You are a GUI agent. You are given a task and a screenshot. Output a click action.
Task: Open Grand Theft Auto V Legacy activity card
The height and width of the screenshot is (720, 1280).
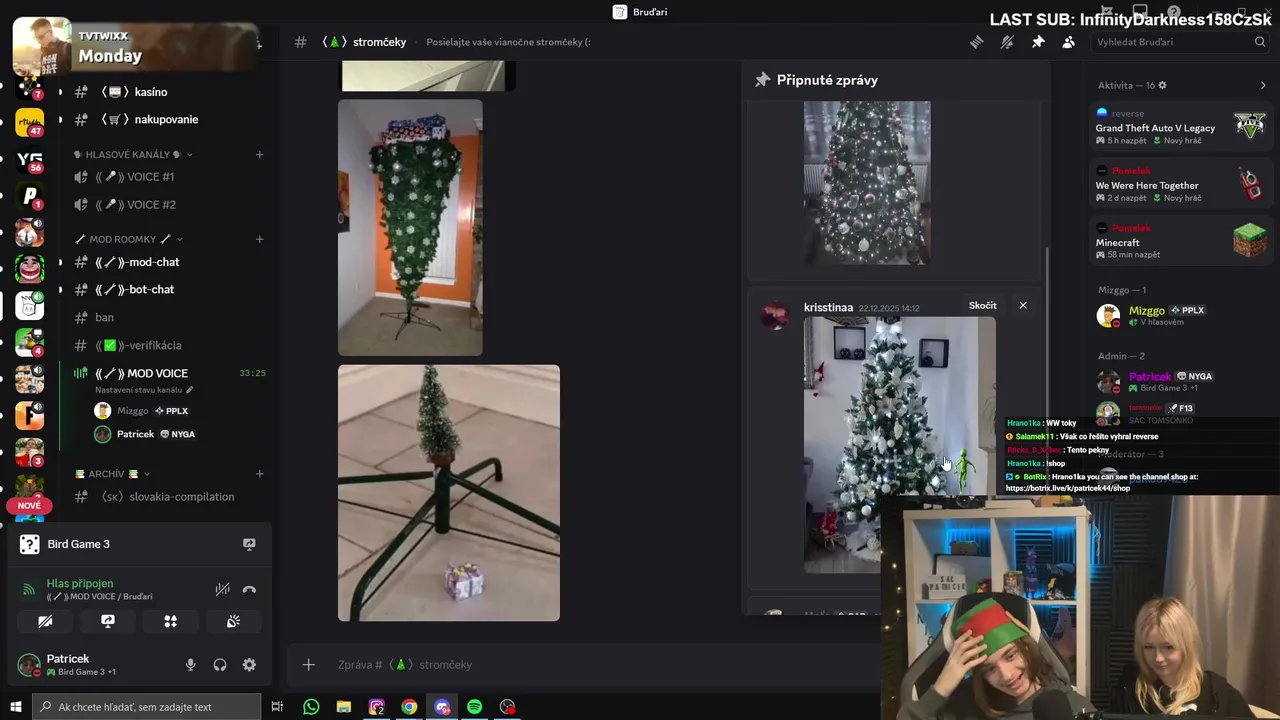click(1181, 127)
